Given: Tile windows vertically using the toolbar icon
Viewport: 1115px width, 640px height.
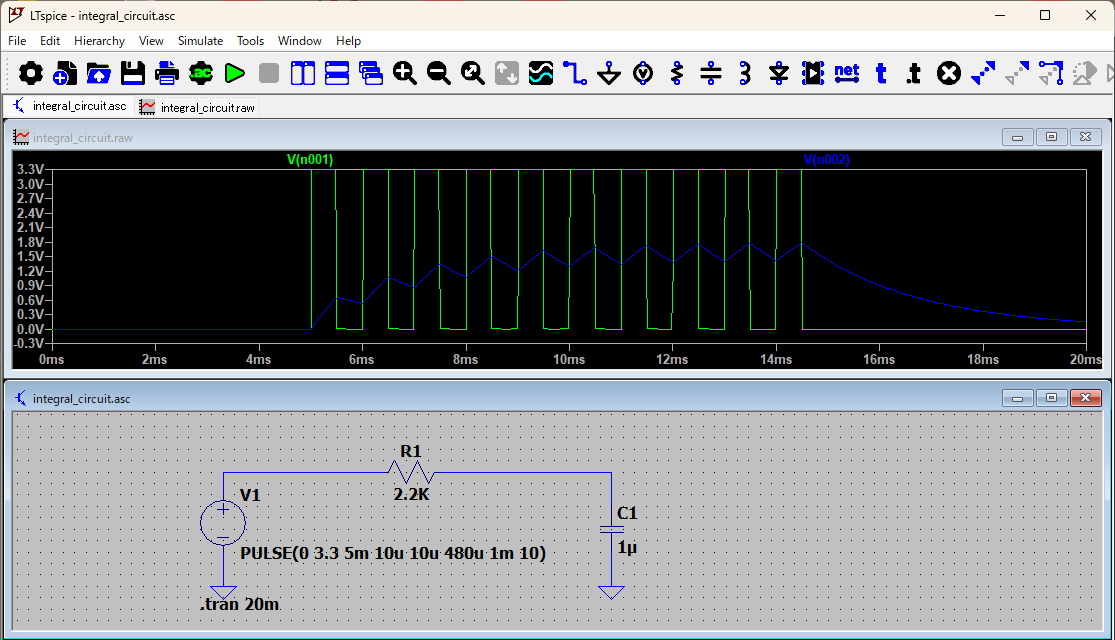Looking at the screenshot, I should (303, 73).
